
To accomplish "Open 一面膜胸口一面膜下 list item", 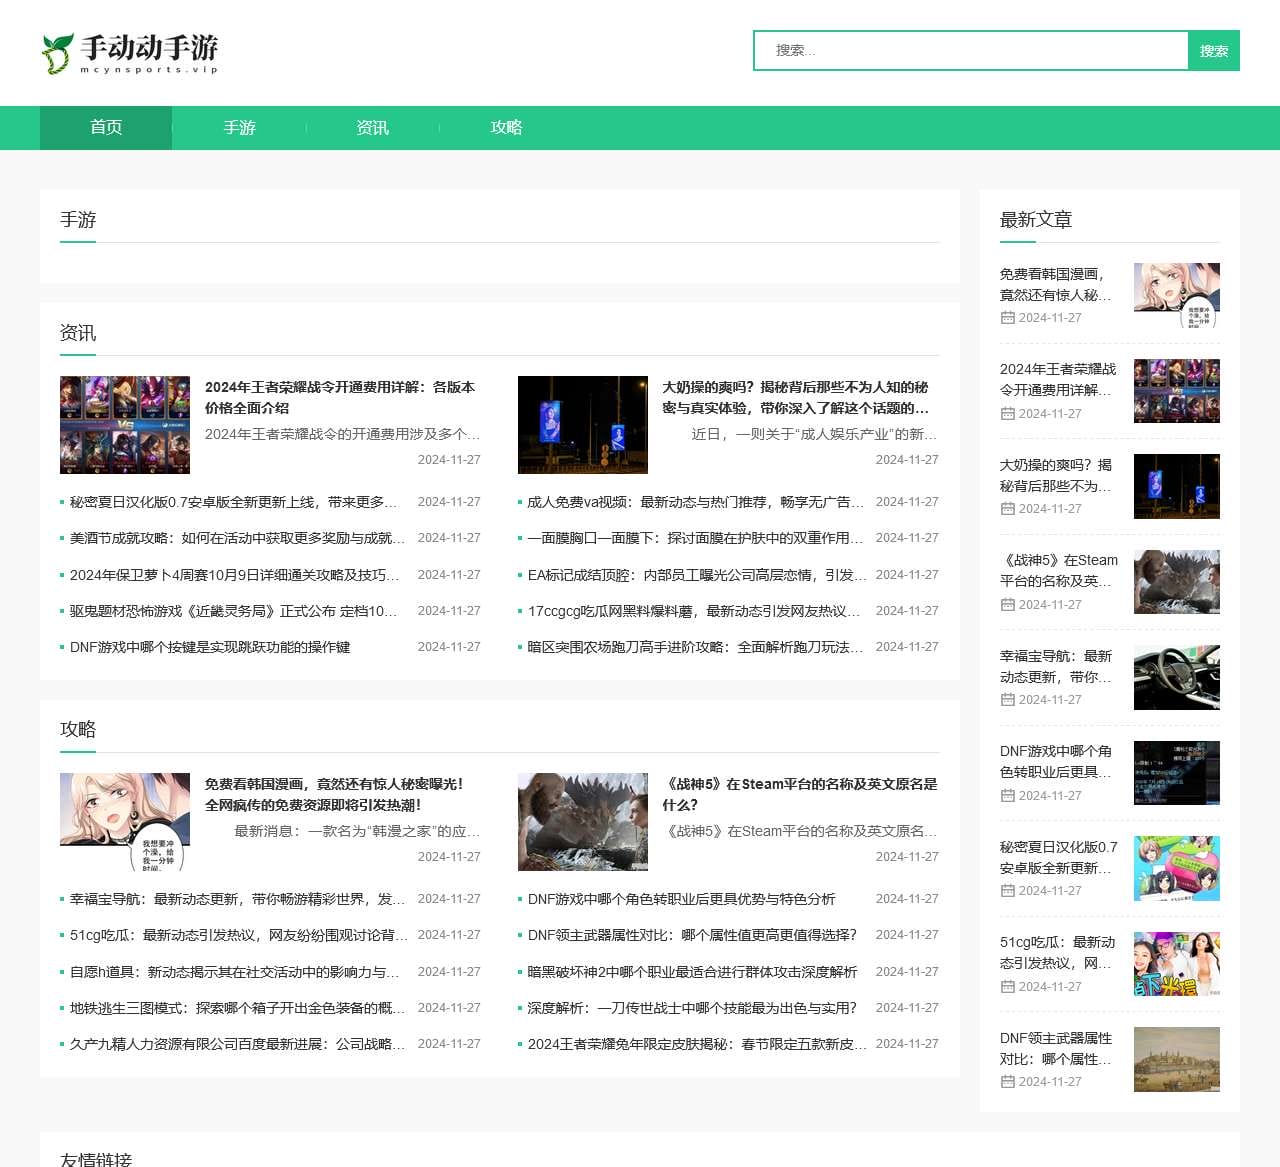I will tap(696, 538).
